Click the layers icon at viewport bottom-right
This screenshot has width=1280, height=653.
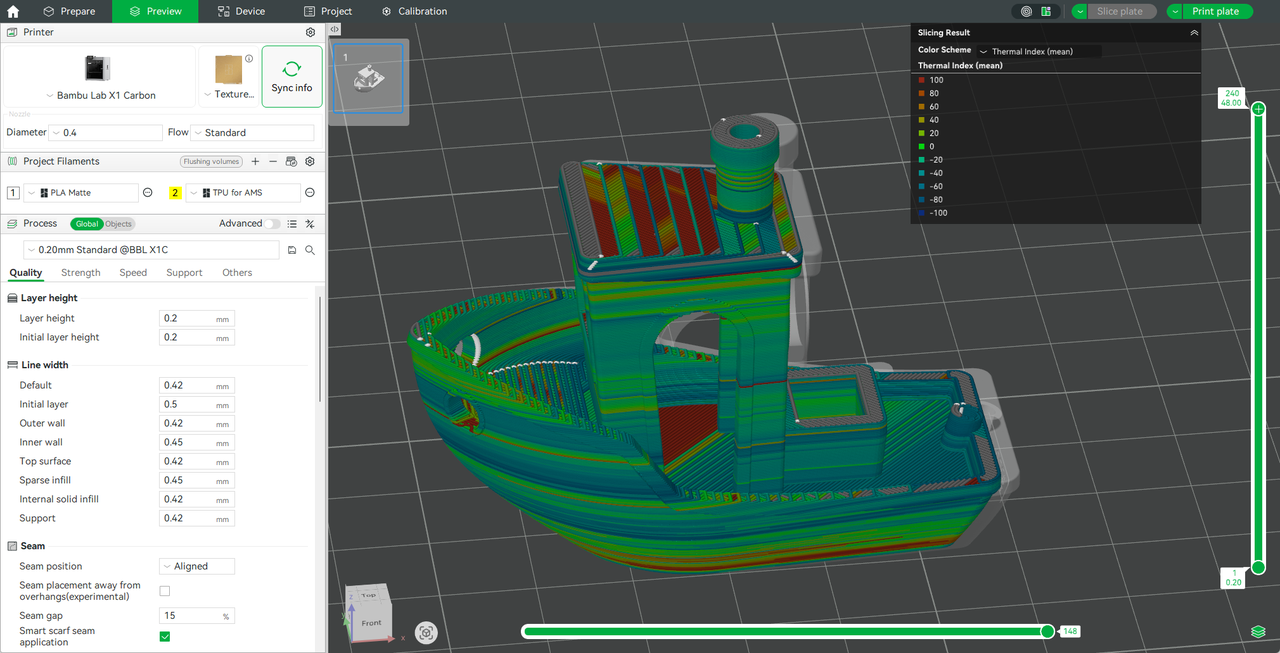click(1258, 632)
